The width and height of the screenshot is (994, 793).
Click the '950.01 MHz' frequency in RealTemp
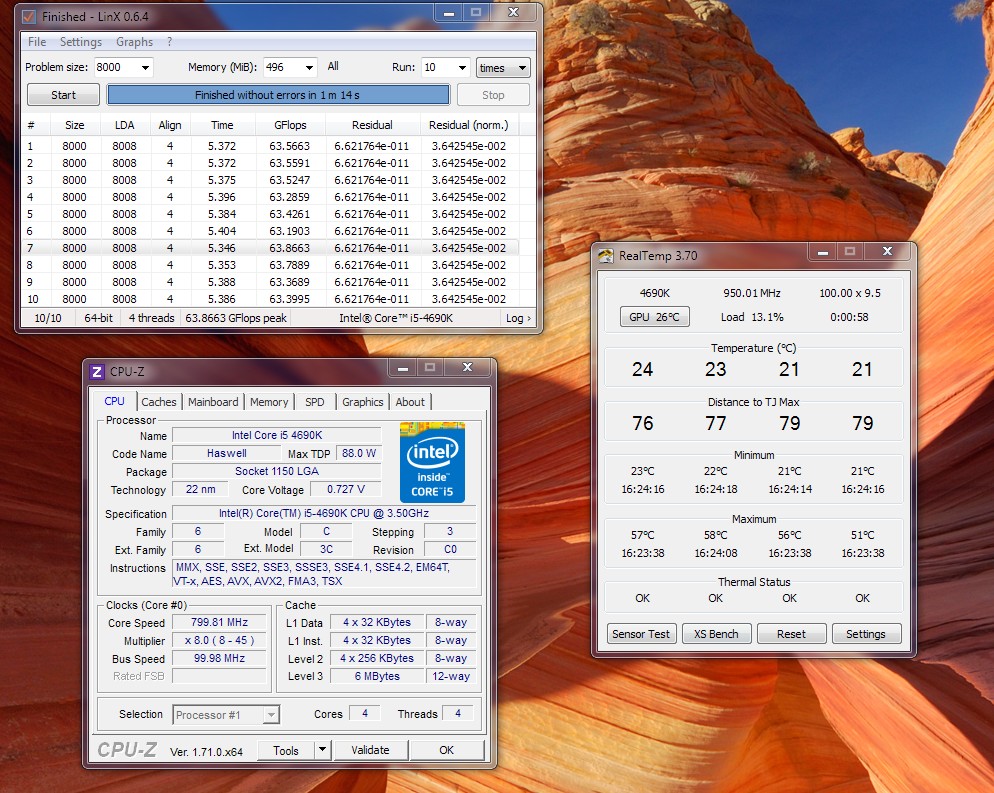tap(752, 293)
